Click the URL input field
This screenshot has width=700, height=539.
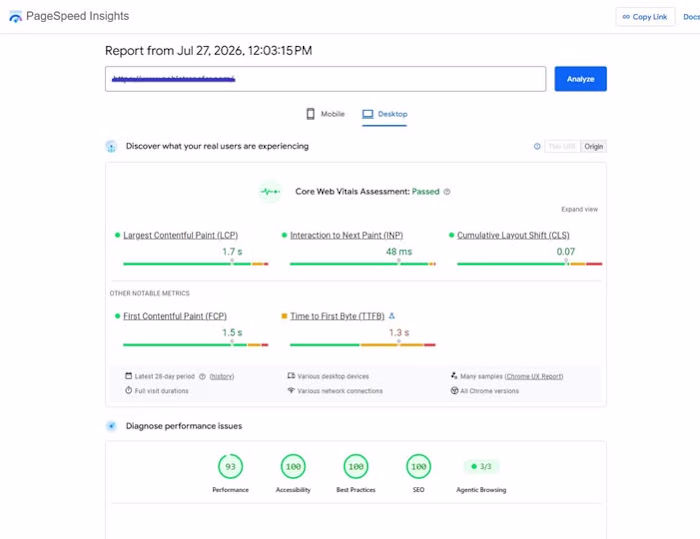pos(325,79)
